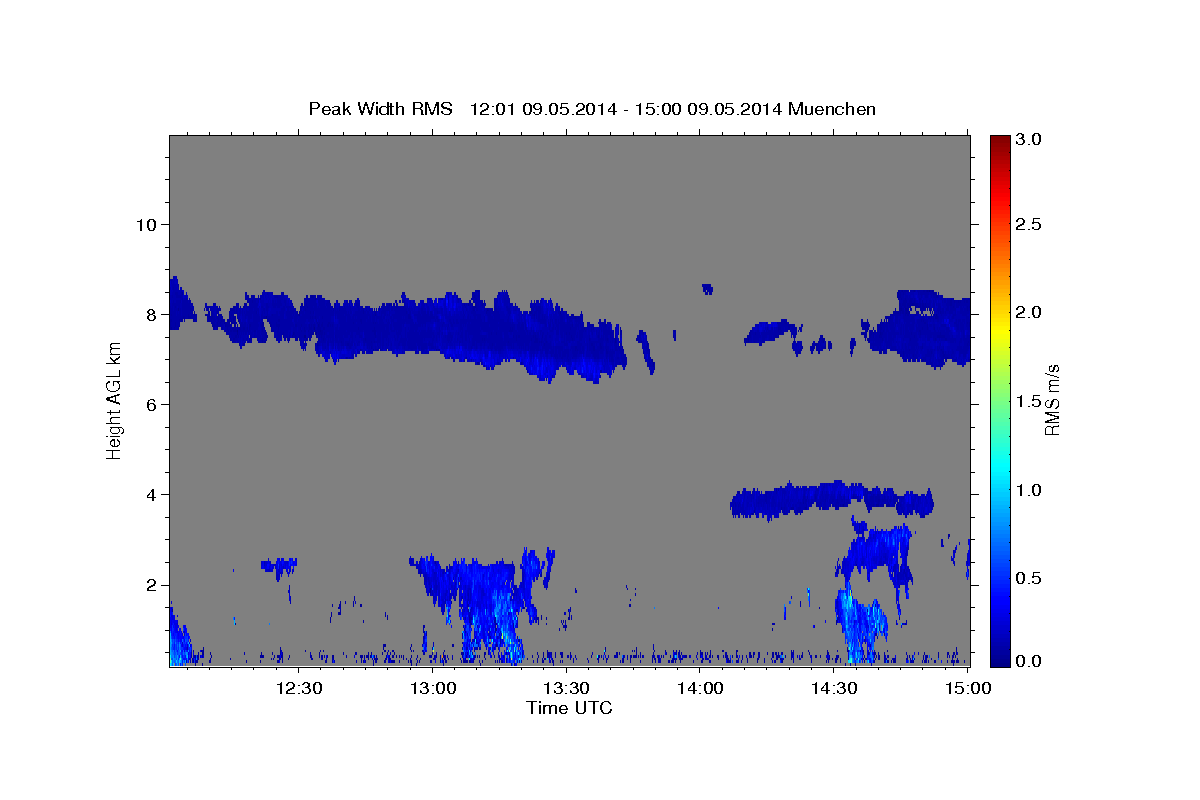This screenshot has width=1200, height=800.
Task: Click the colorbar value 0.0
Action: [x=1029, y=661]
